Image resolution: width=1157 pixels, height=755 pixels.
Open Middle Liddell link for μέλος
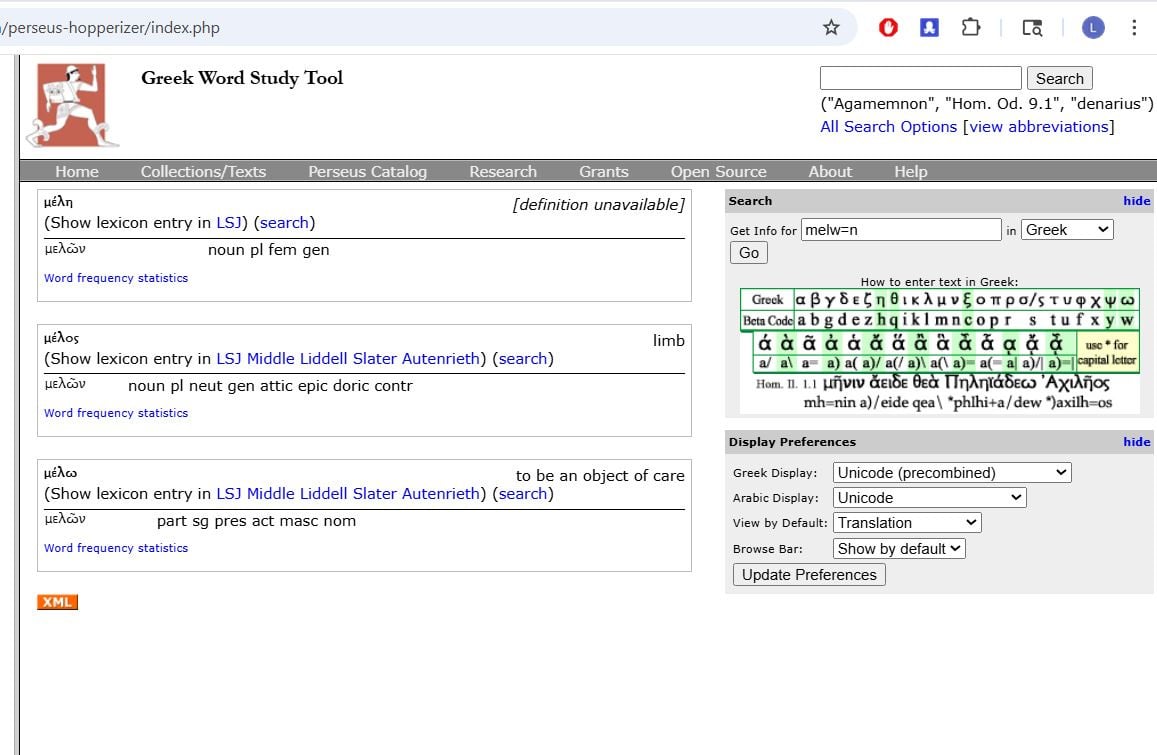[x=297, y=359]
